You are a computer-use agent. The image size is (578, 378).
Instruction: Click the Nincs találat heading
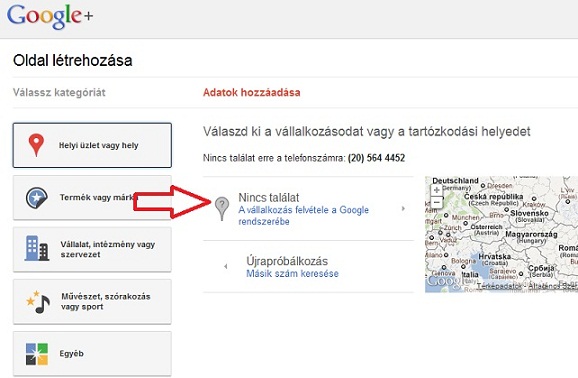point(269,197)
